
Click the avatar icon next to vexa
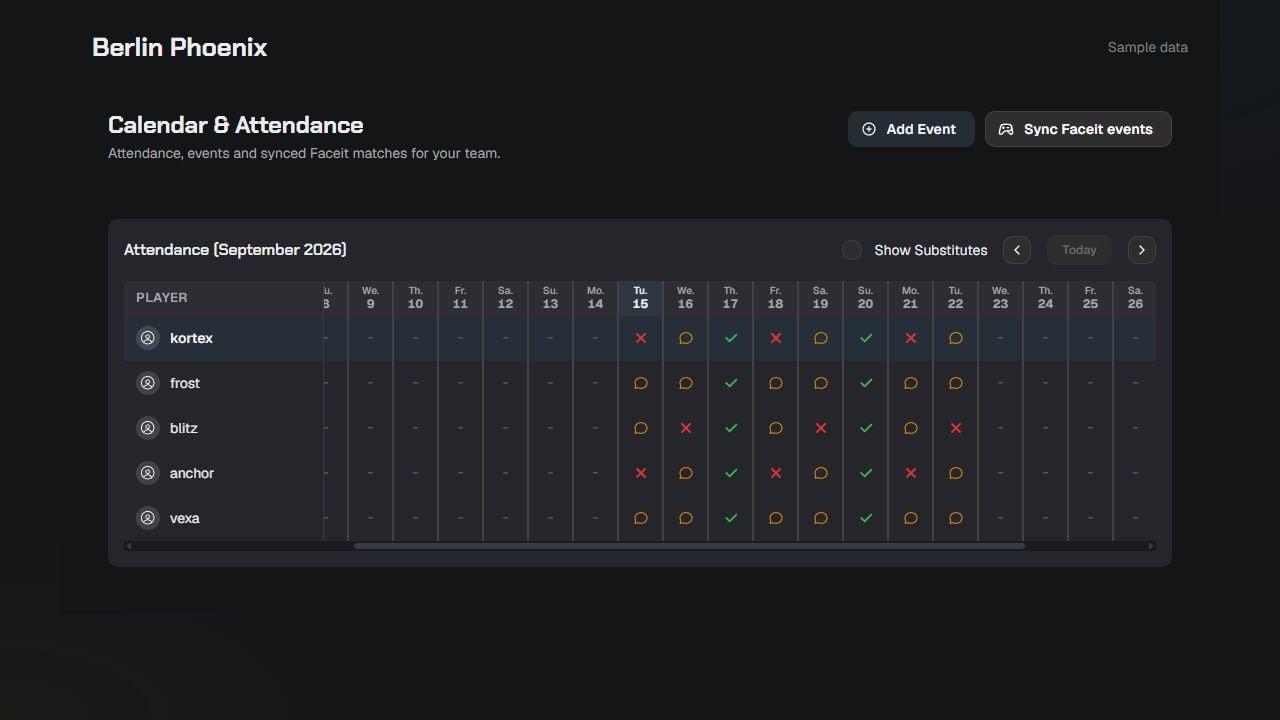click(148, 518)
